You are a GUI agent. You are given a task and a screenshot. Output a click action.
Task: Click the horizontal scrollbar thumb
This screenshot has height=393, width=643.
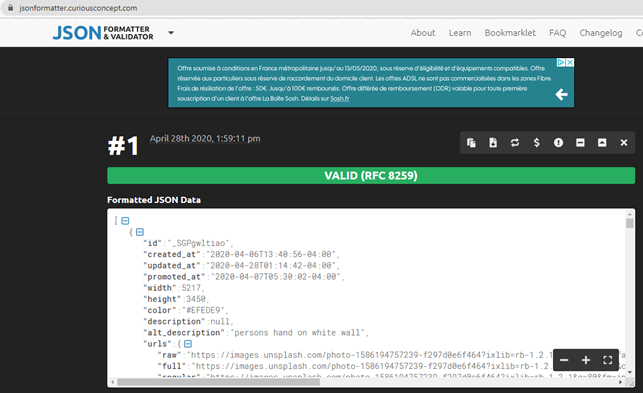click(219, 382)
